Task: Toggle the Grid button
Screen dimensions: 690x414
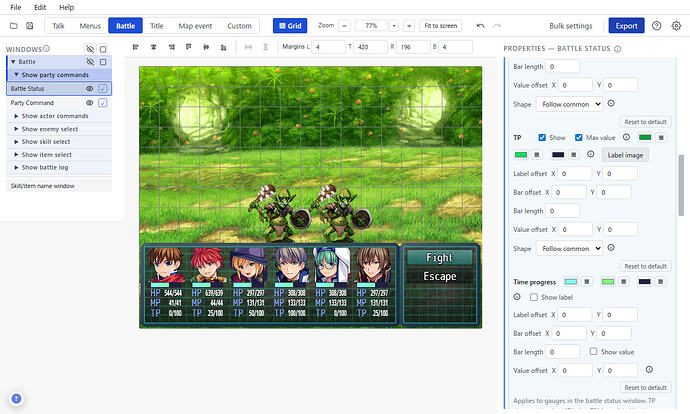Action: [290, 26]
